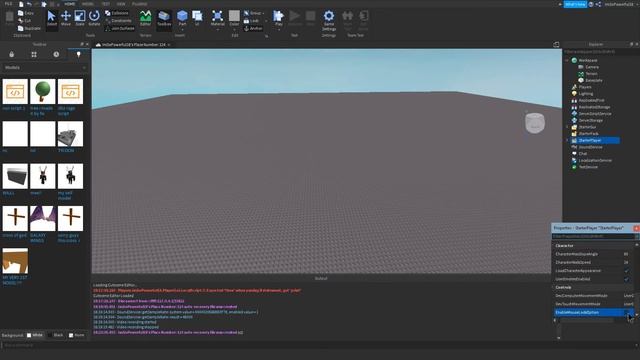Click the undo arrow in title bar
640x360 pixels.
point(29,4)
